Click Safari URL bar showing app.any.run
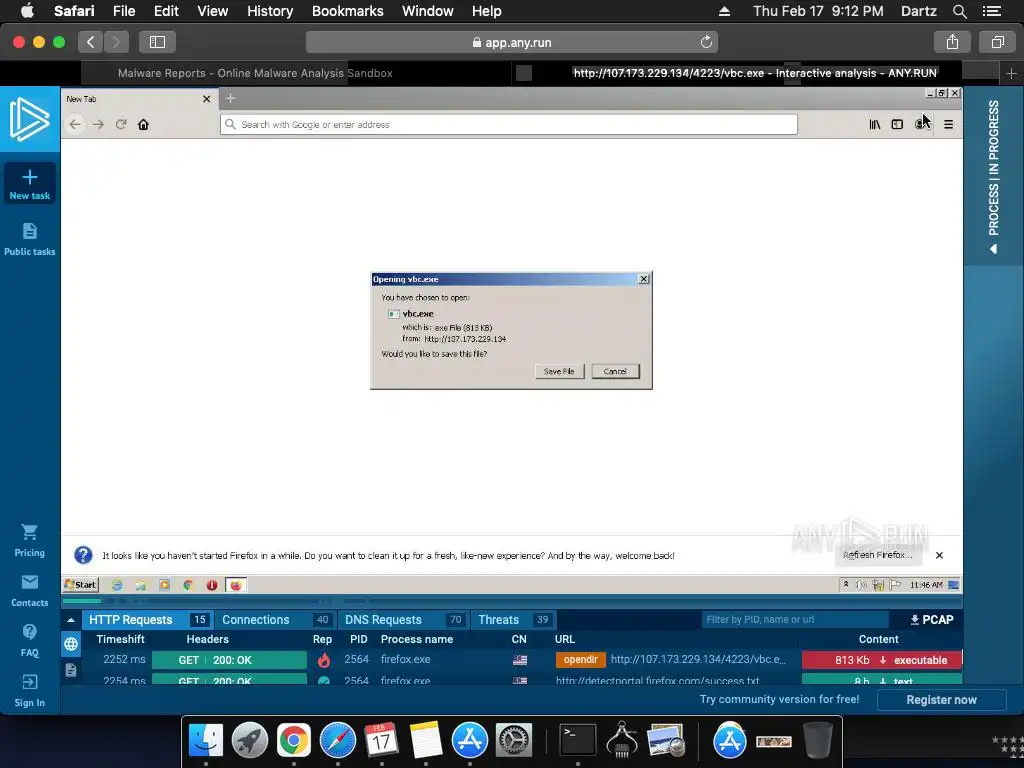Image resolution: width=1024 pixels, height=768 pixels. coord(511,42)
